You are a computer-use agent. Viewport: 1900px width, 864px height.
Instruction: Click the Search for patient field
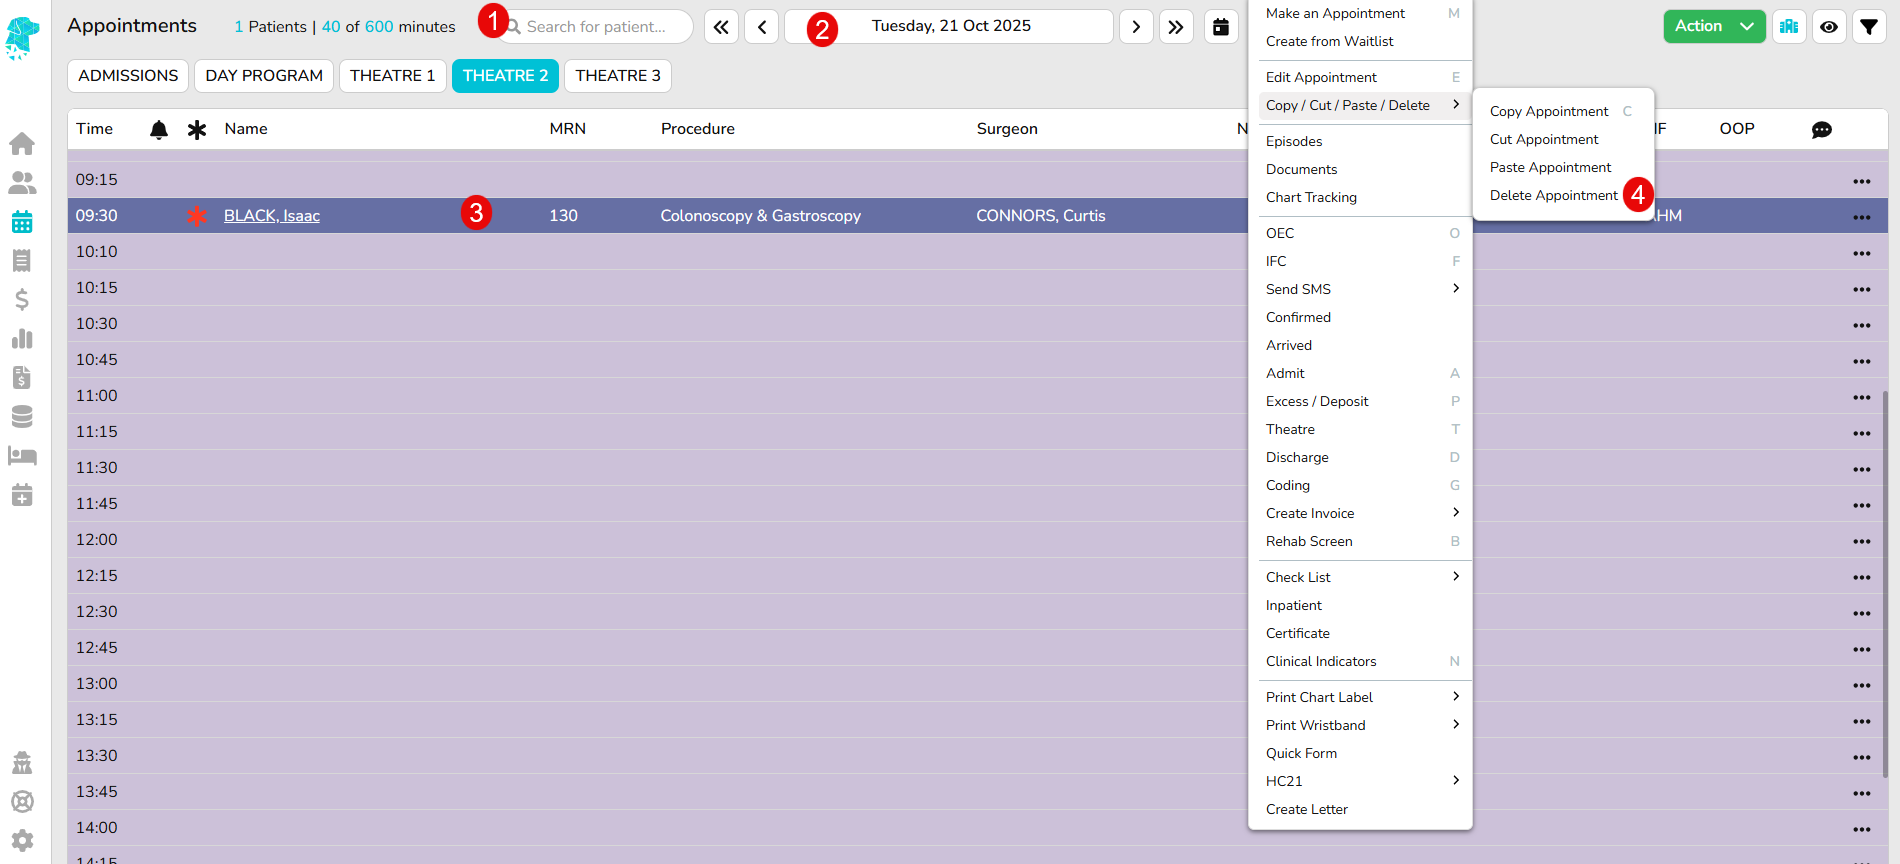point(600,27)
